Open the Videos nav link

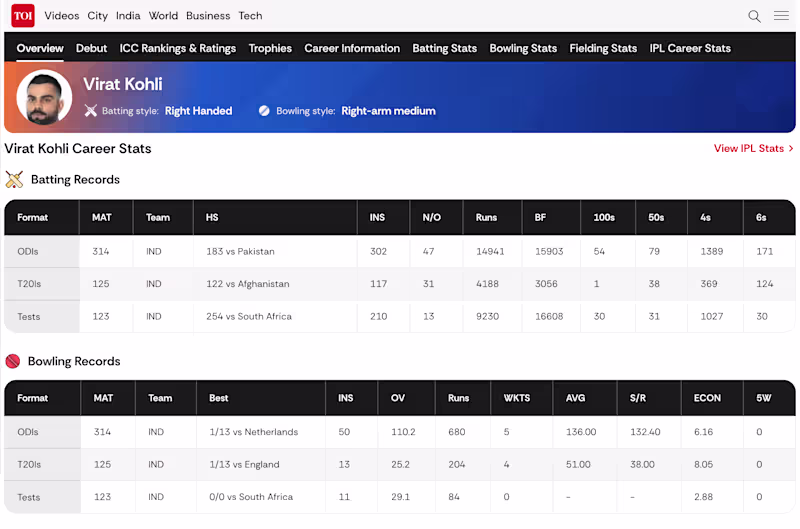[x=62, y=16]
